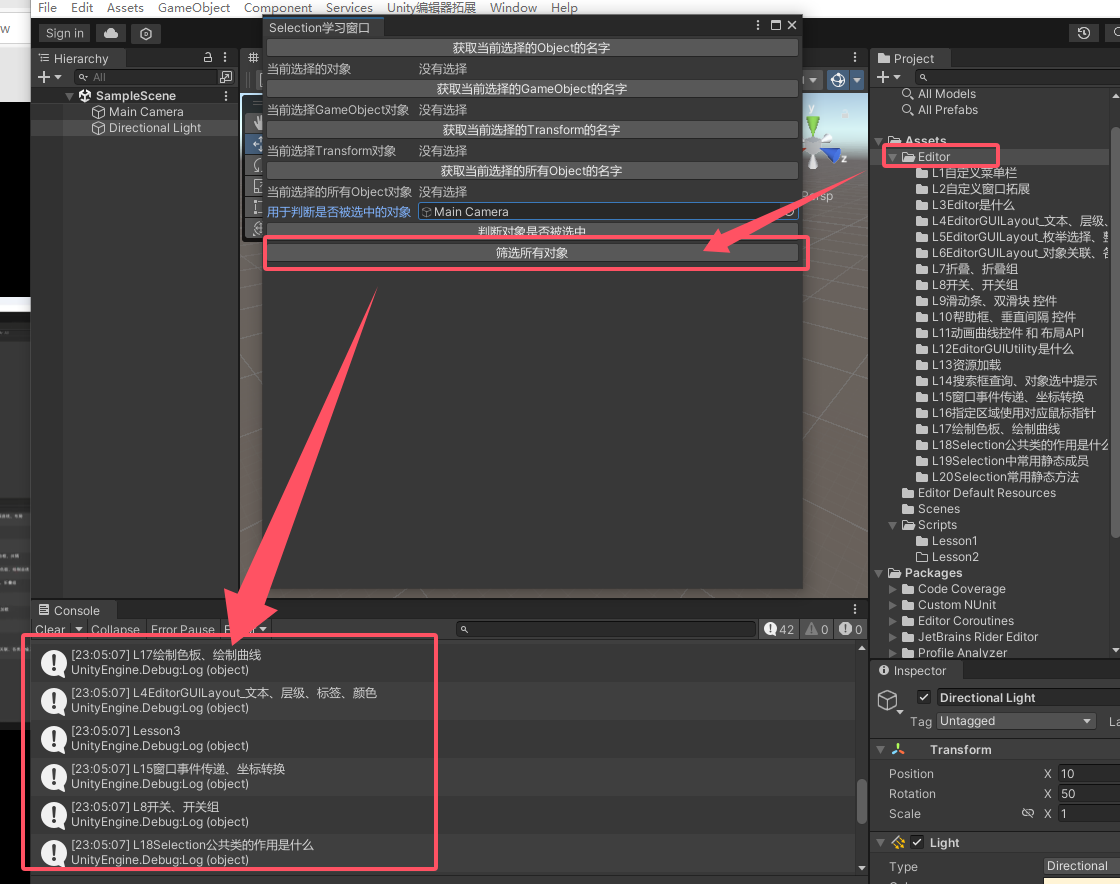
Task: Open Unity cloud collaboration via the cloud icon
Action: [111, 33]
